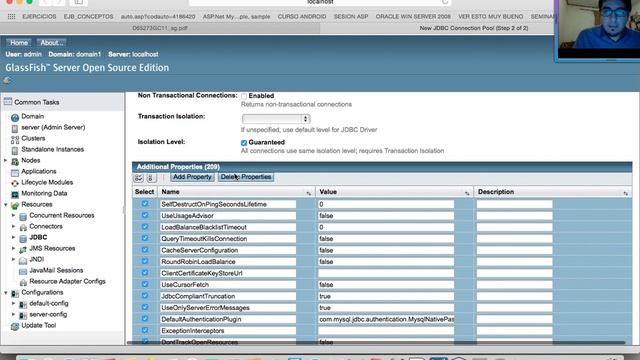Click the Applications icon in tree
The width and height of the screenshot is (640, 360).
point(15,173)
